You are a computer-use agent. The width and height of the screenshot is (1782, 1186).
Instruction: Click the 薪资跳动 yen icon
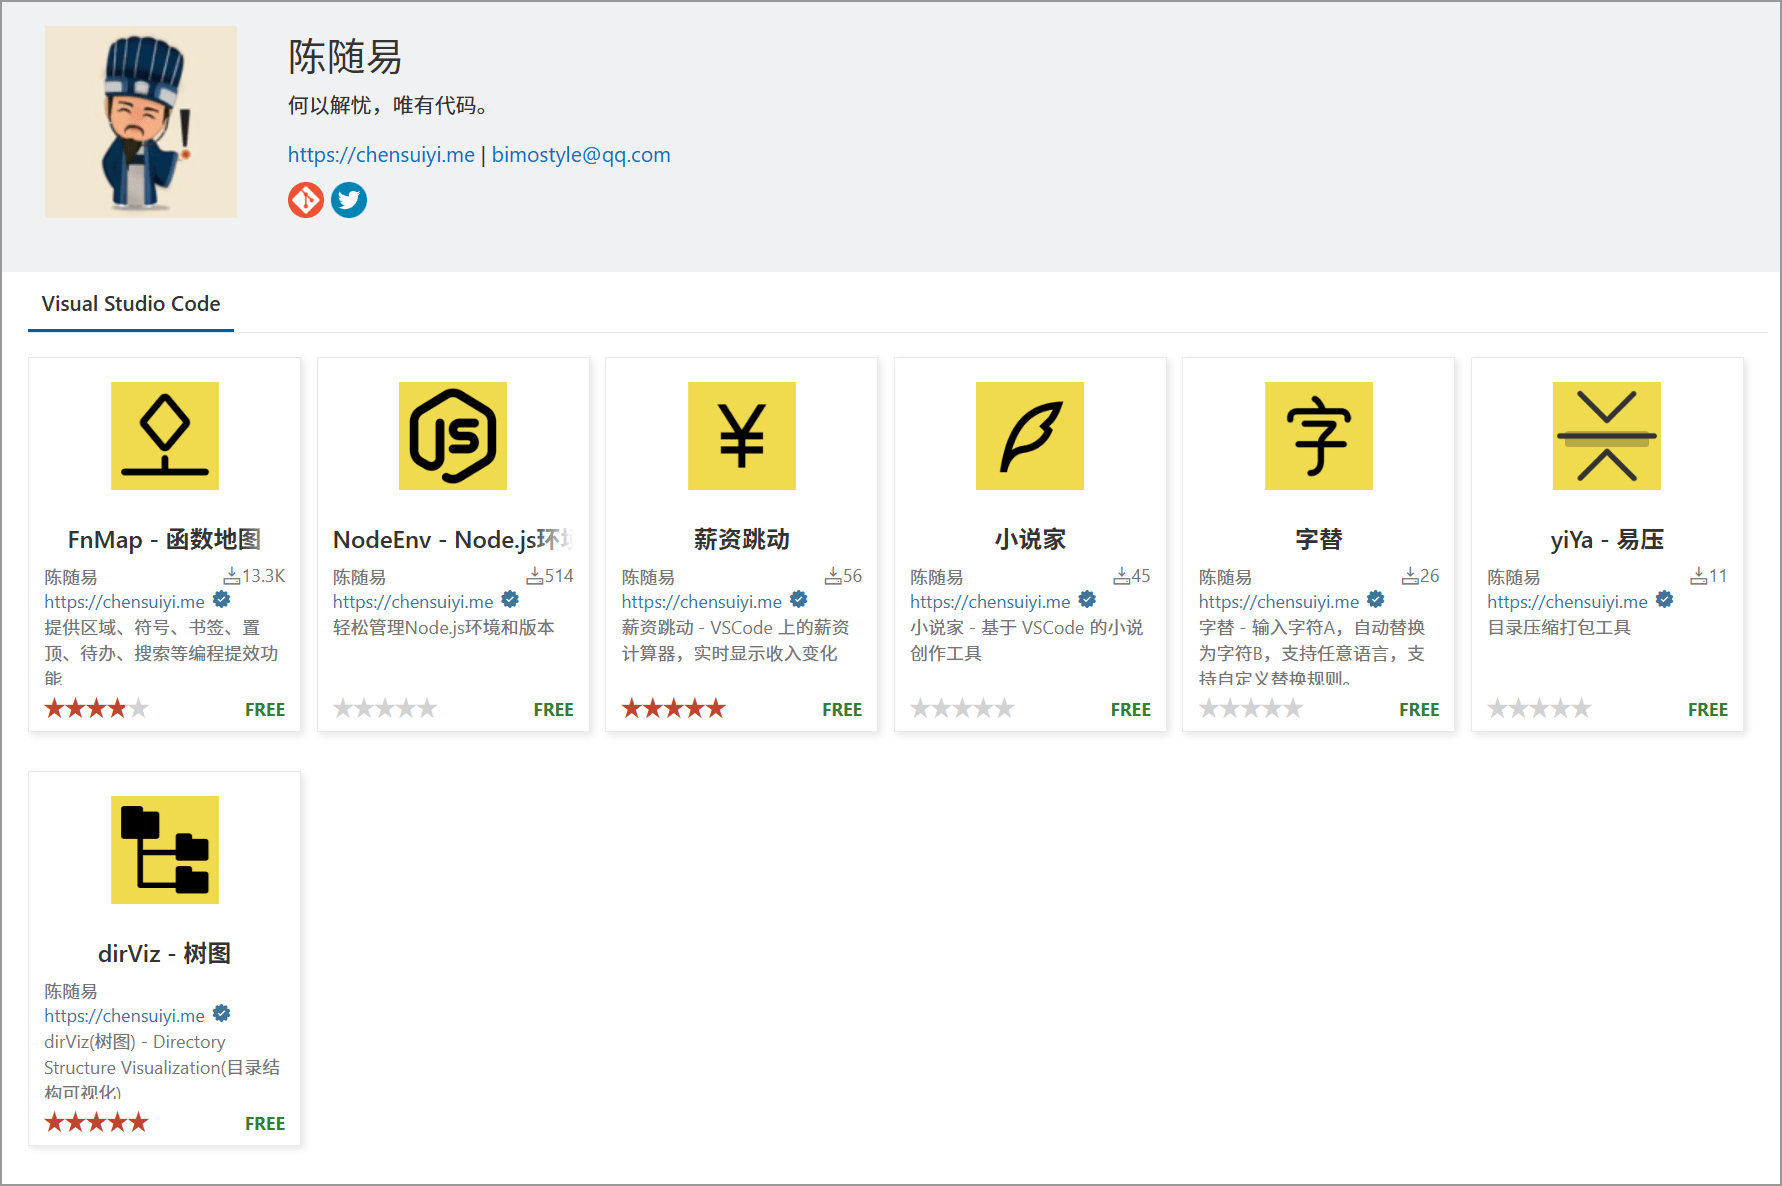pyautogui.click(x=742, y=436)
